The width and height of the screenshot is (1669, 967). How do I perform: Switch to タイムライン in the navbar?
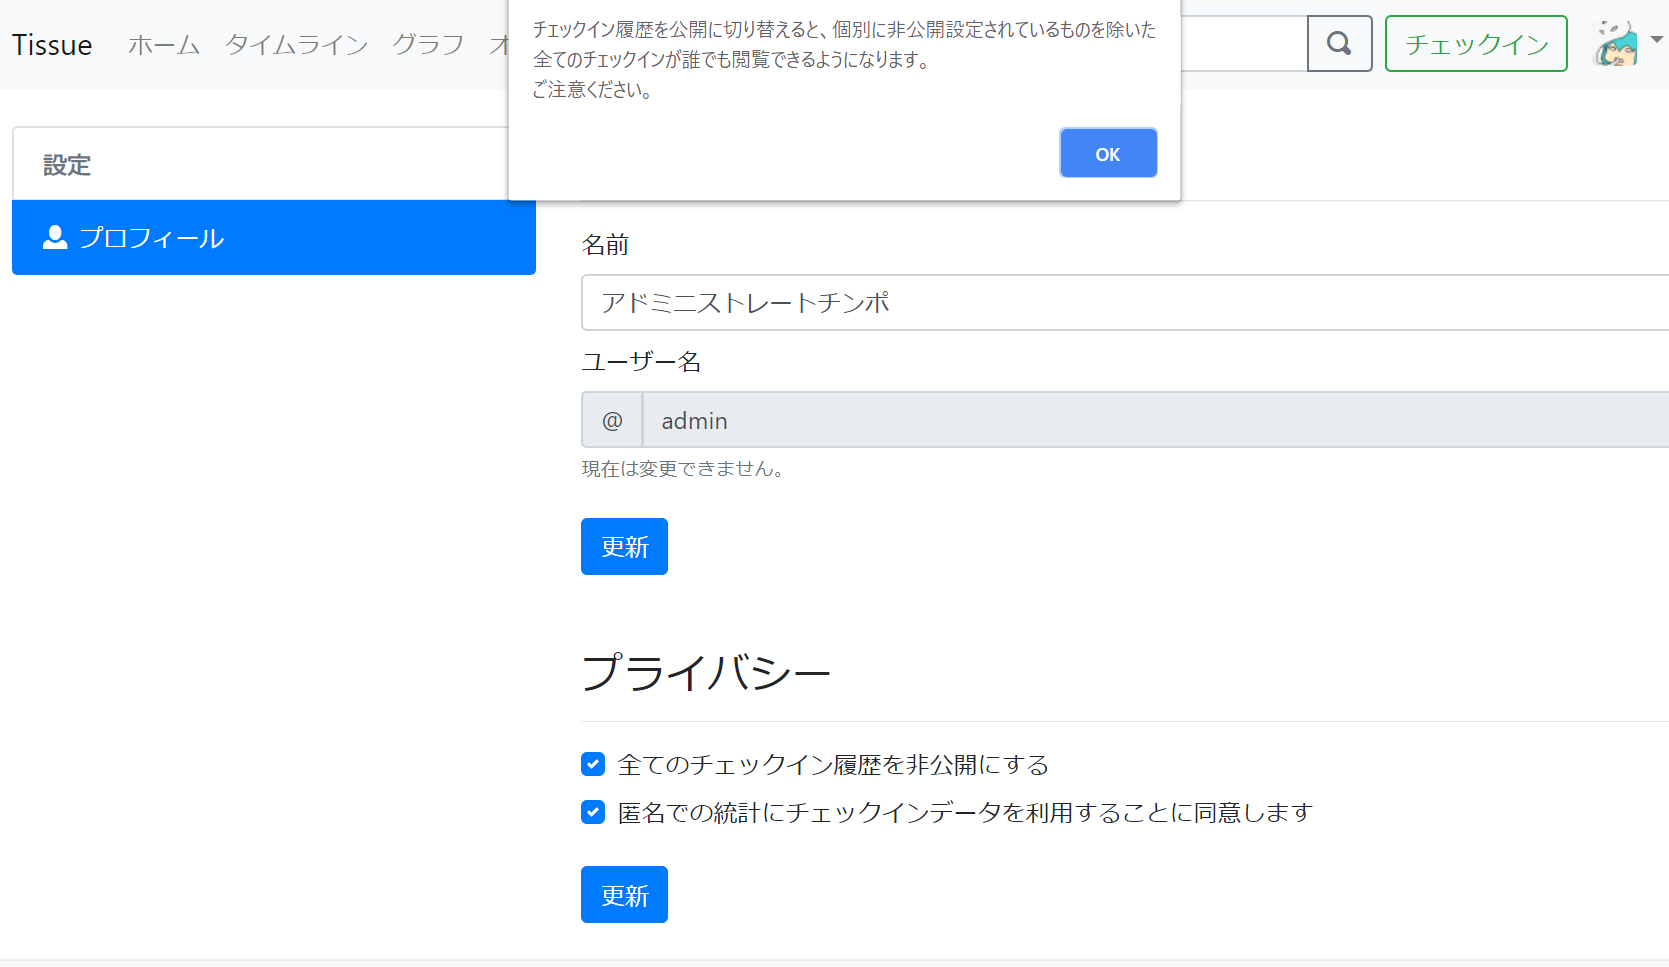pos(296,45)
